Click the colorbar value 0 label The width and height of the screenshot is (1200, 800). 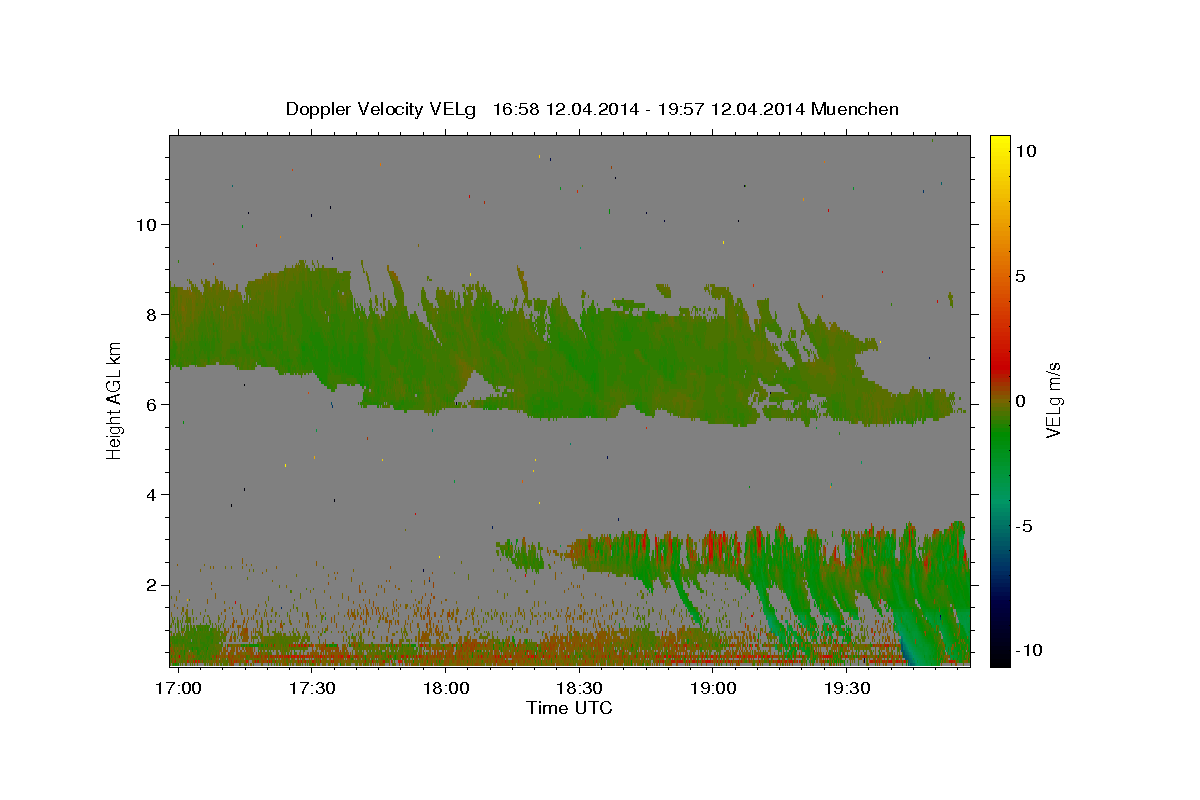(x=1021, y=400)
